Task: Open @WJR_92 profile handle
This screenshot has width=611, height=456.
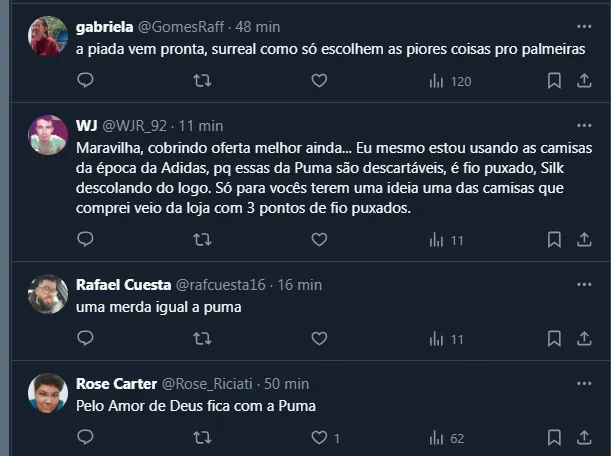Action: tap(136, 126)
